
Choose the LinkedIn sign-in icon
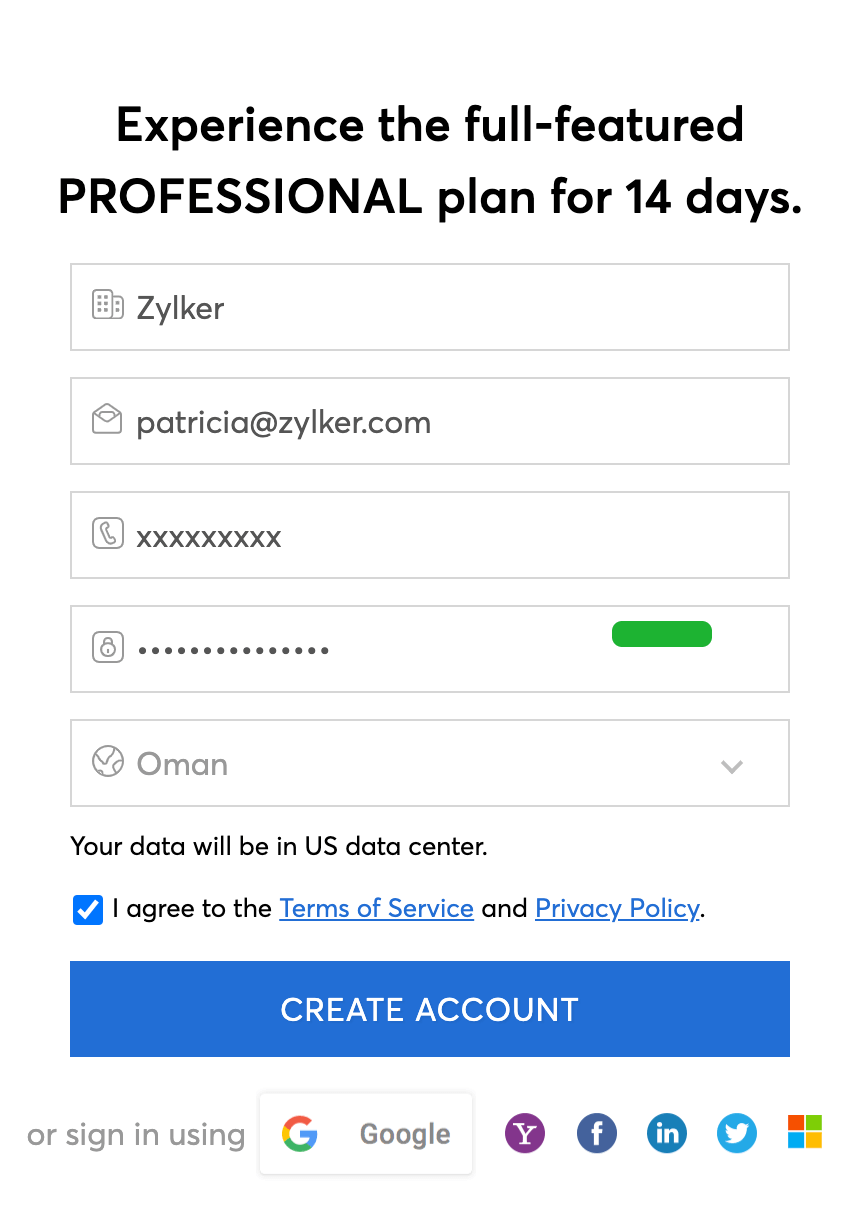click(x=667, y=1134)
